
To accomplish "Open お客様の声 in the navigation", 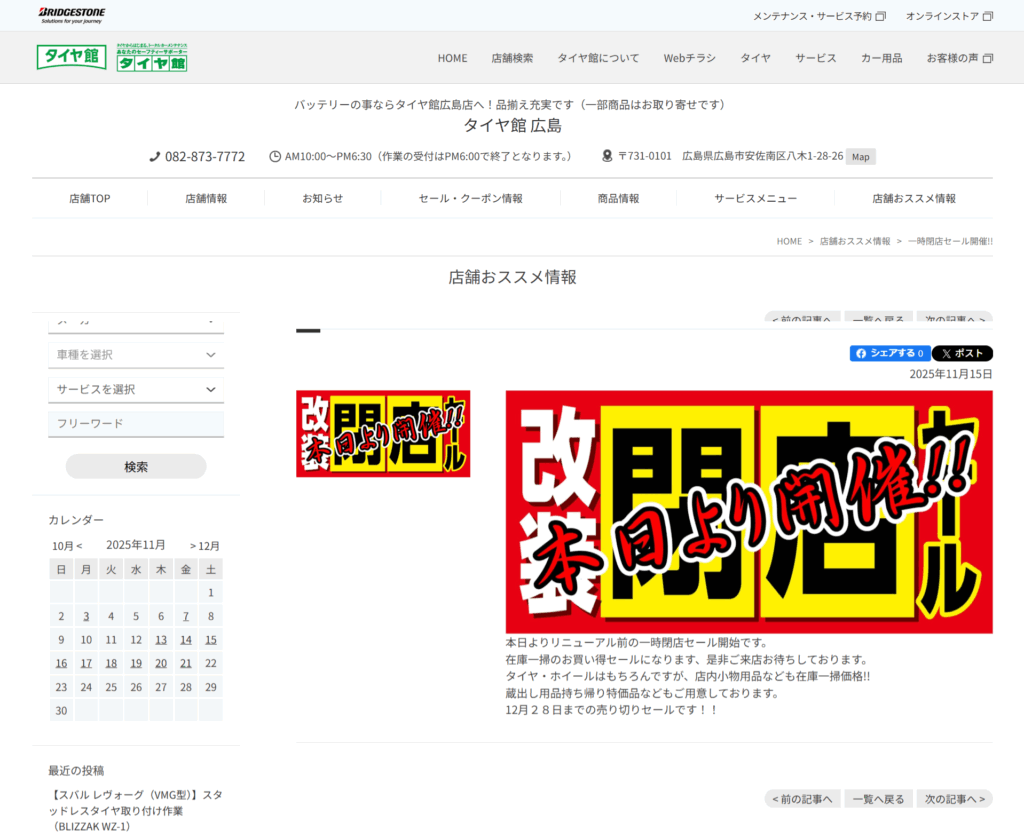I will coord(958,58).
